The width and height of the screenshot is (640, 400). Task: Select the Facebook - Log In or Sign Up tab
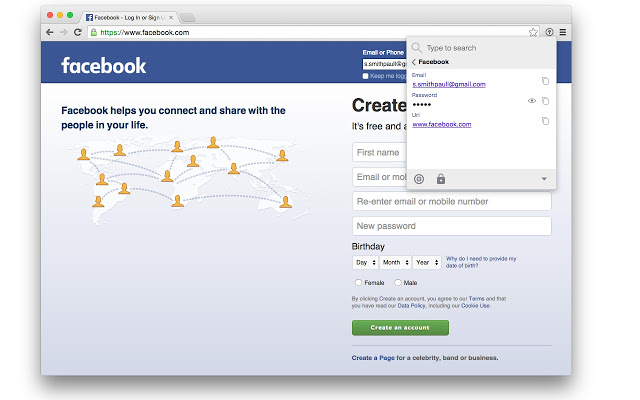(x=129, y=18)
